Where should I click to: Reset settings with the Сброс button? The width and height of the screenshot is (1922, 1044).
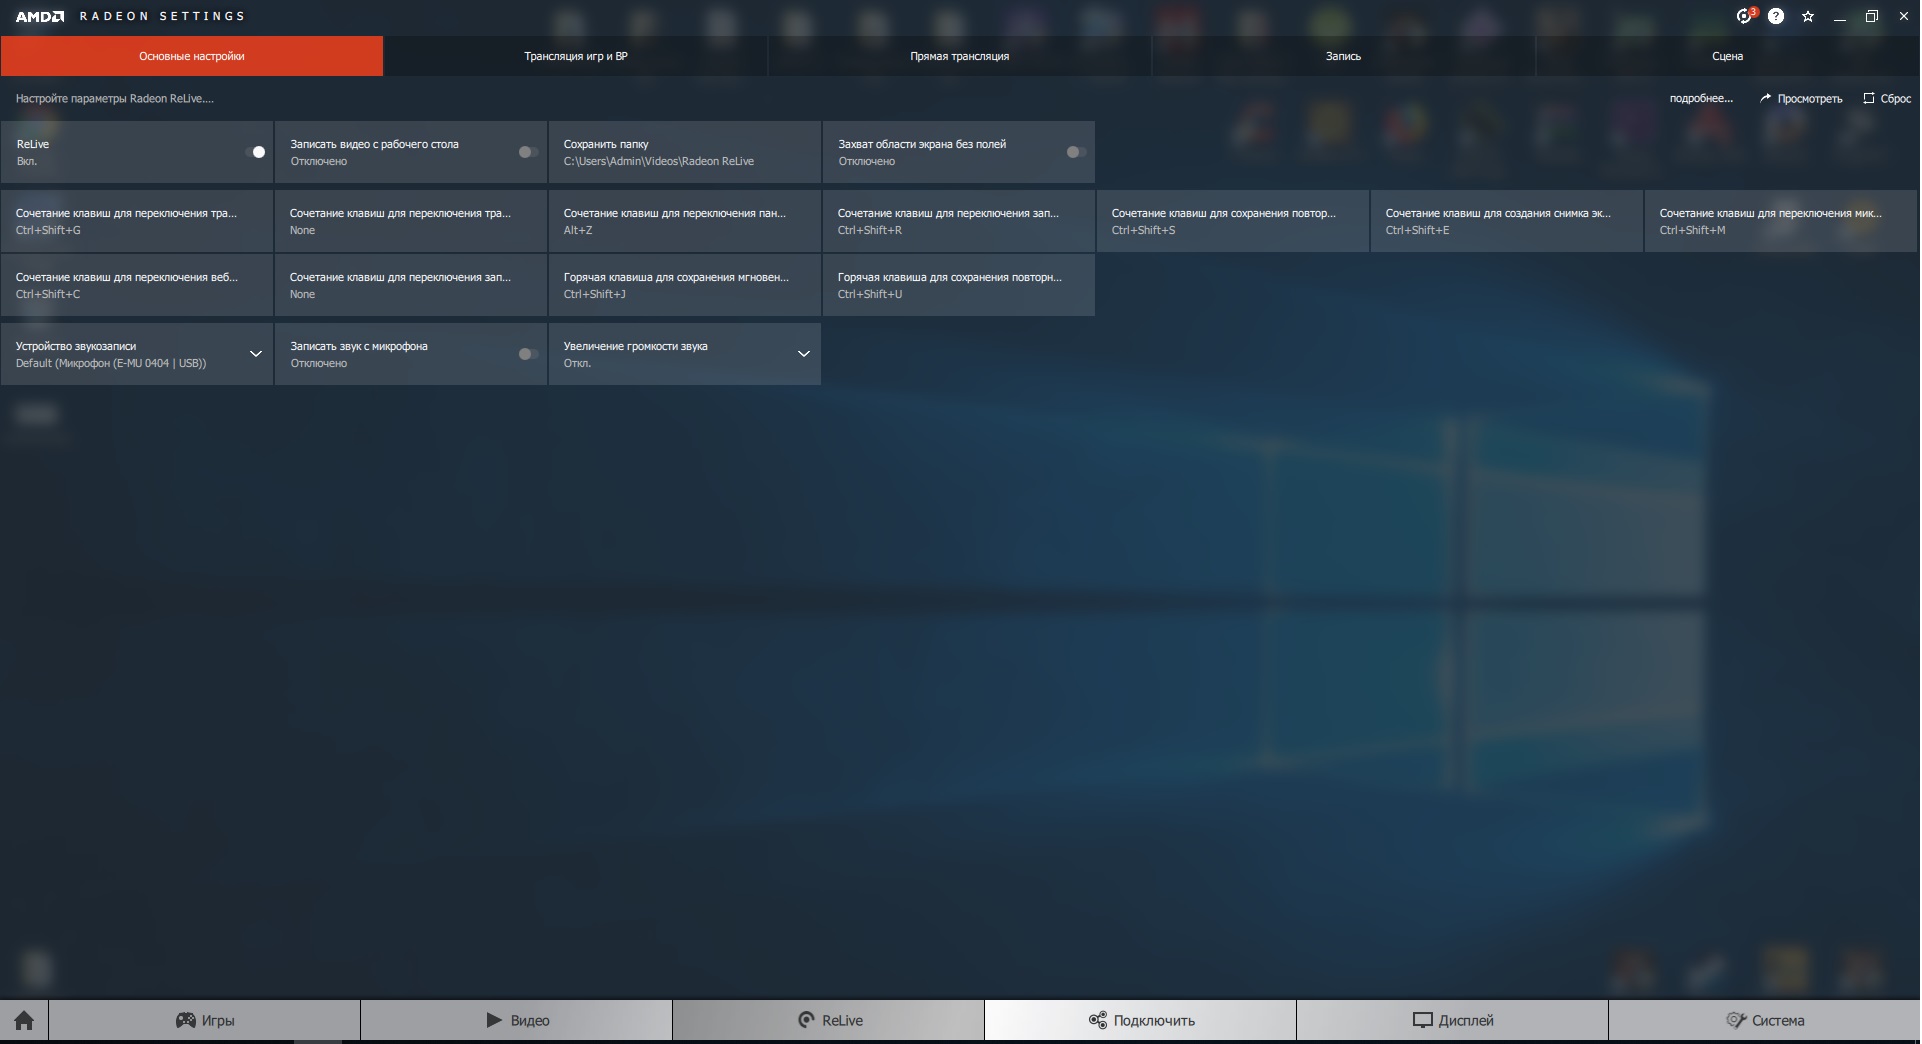coord(1887,98)
